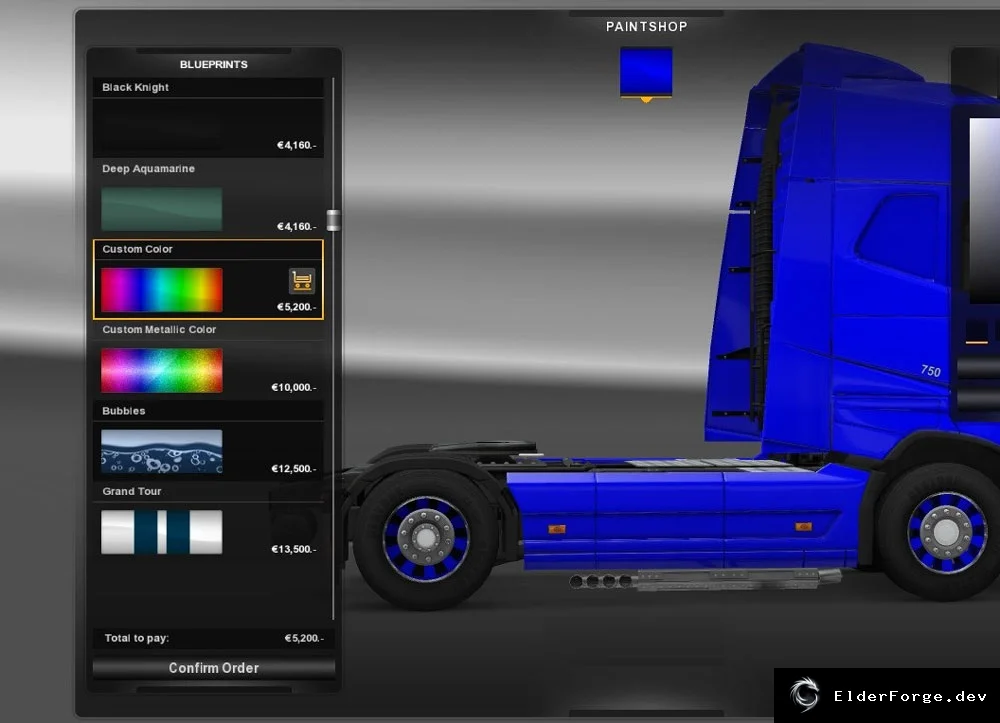
Task: Click the Bubbles price €12,500
Action: click(293, 469)
